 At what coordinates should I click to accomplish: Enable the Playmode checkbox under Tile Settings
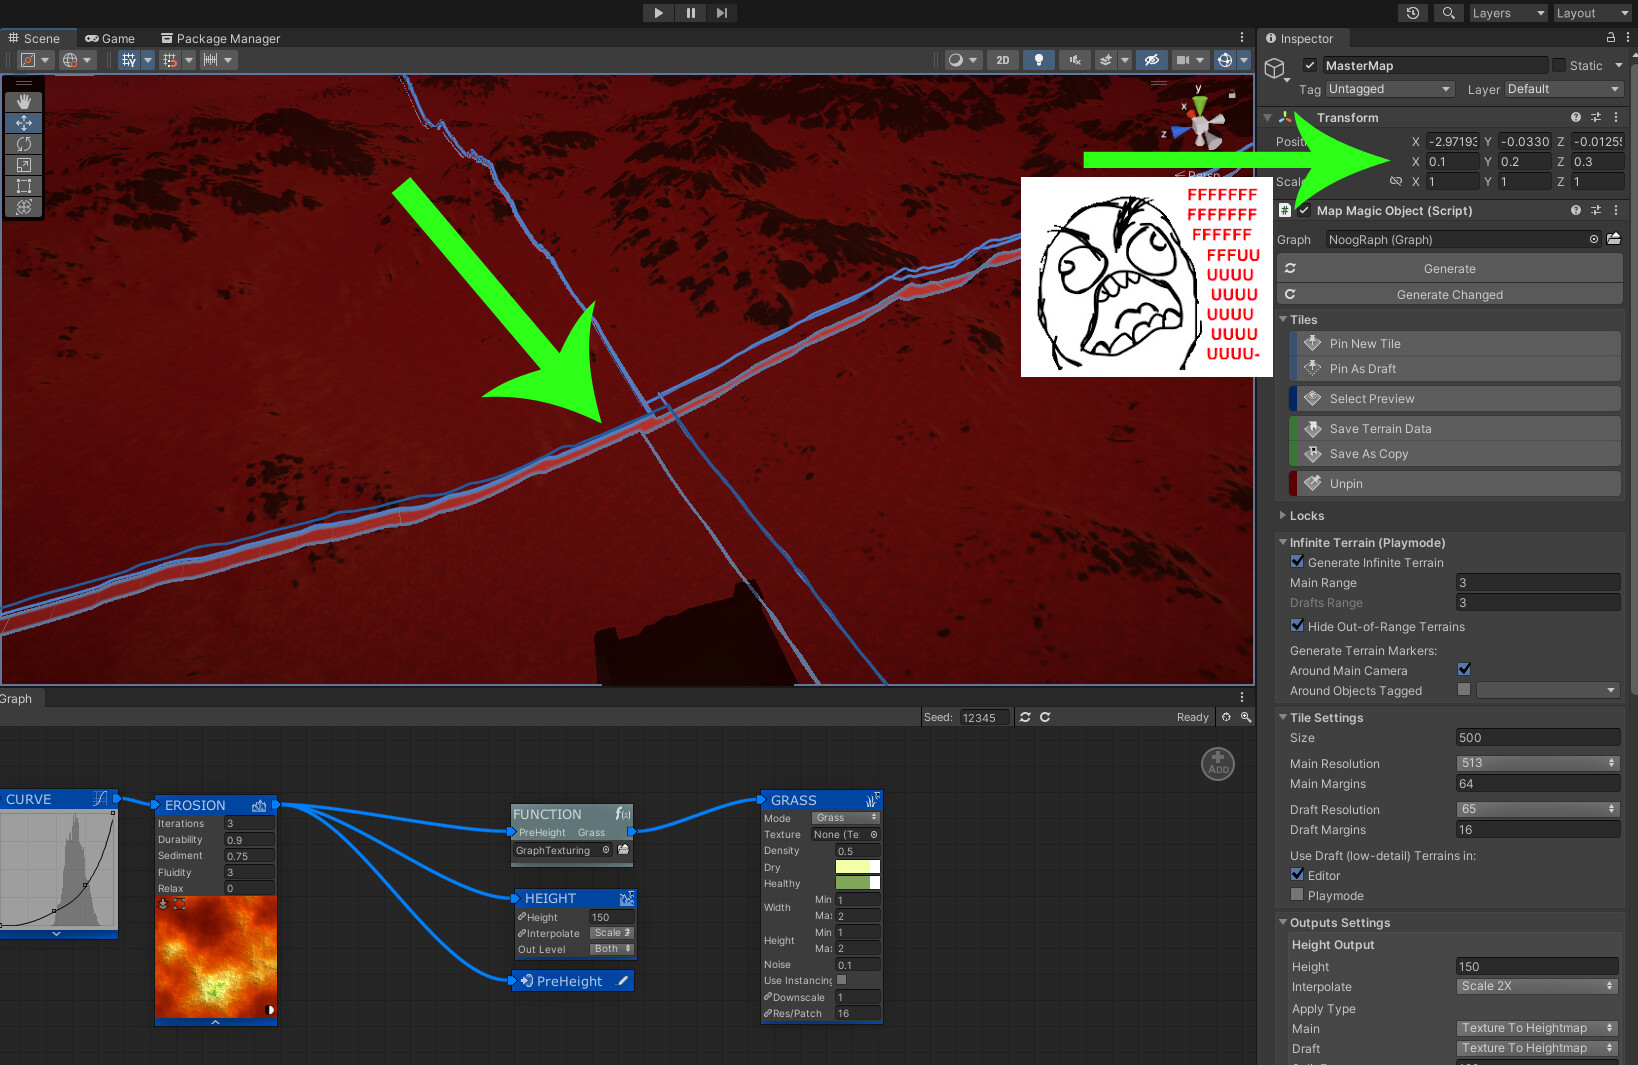click(x=1297, y=894)
